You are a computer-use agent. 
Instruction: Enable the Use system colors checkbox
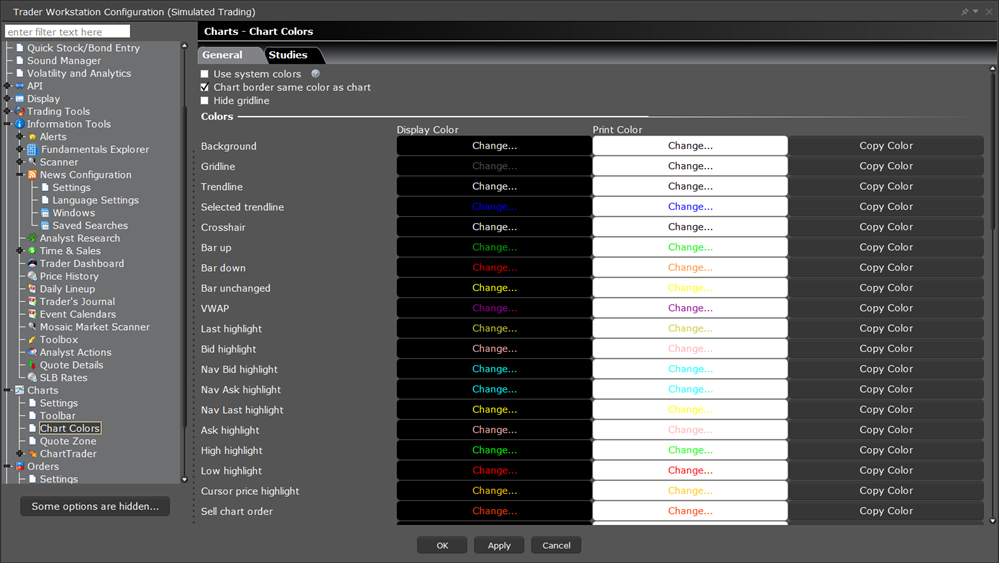pyautogui.click(x=205, y=74)
